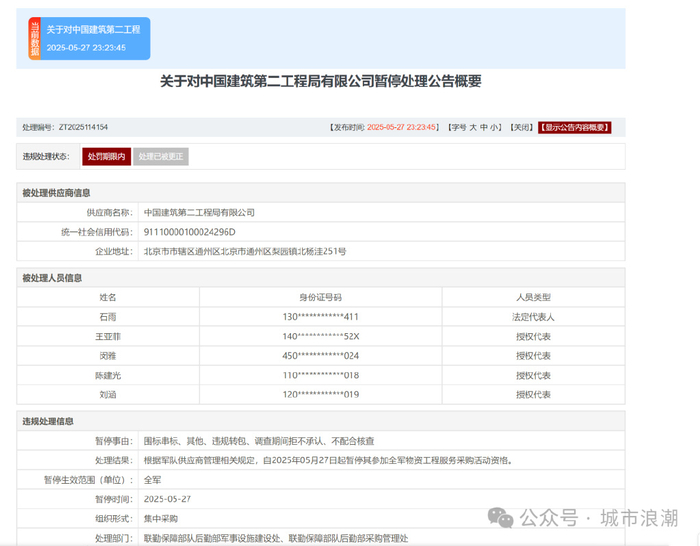This screenshot has height=546, width=700.
Task: Click ID number 110************018
Action: pos(321,375)
